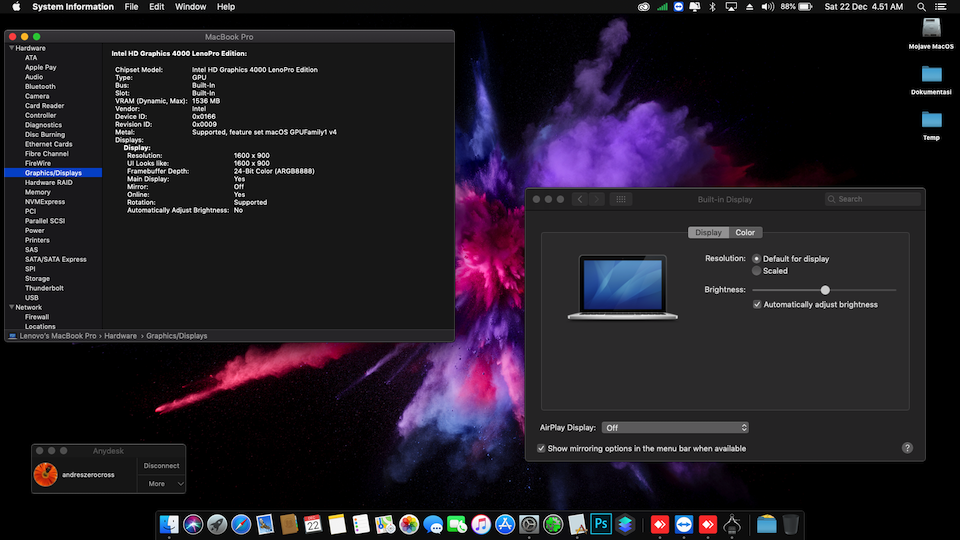
Task: Open Downloads folder in dock
Action: (767, 525)
